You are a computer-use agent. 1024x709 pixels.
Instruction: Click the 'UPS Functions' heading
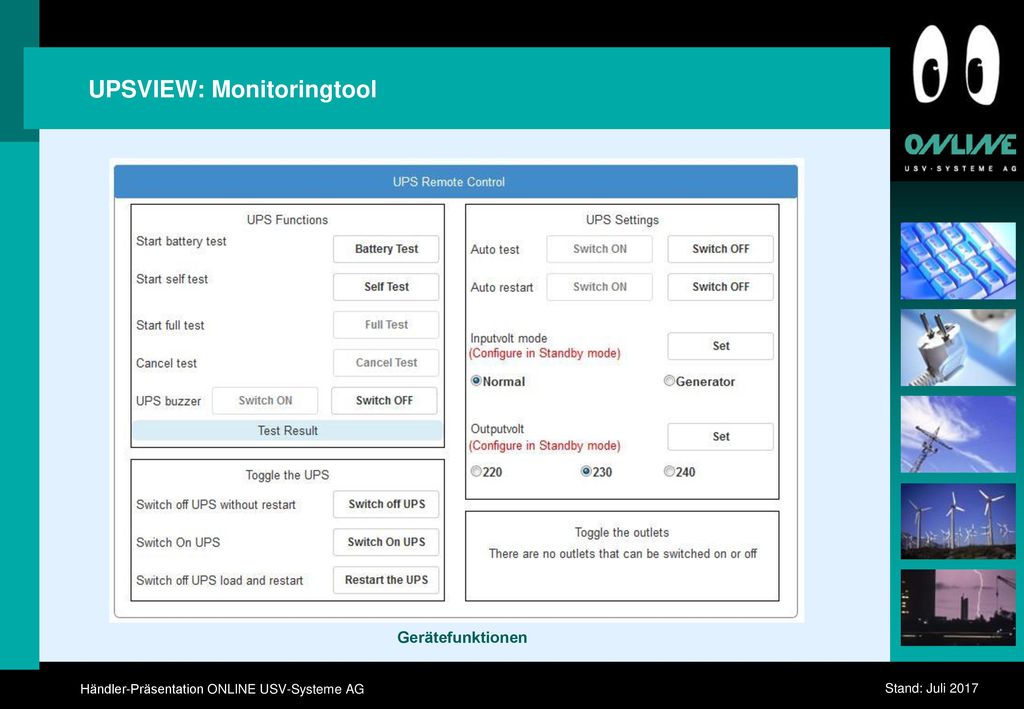tap(287, 220)
